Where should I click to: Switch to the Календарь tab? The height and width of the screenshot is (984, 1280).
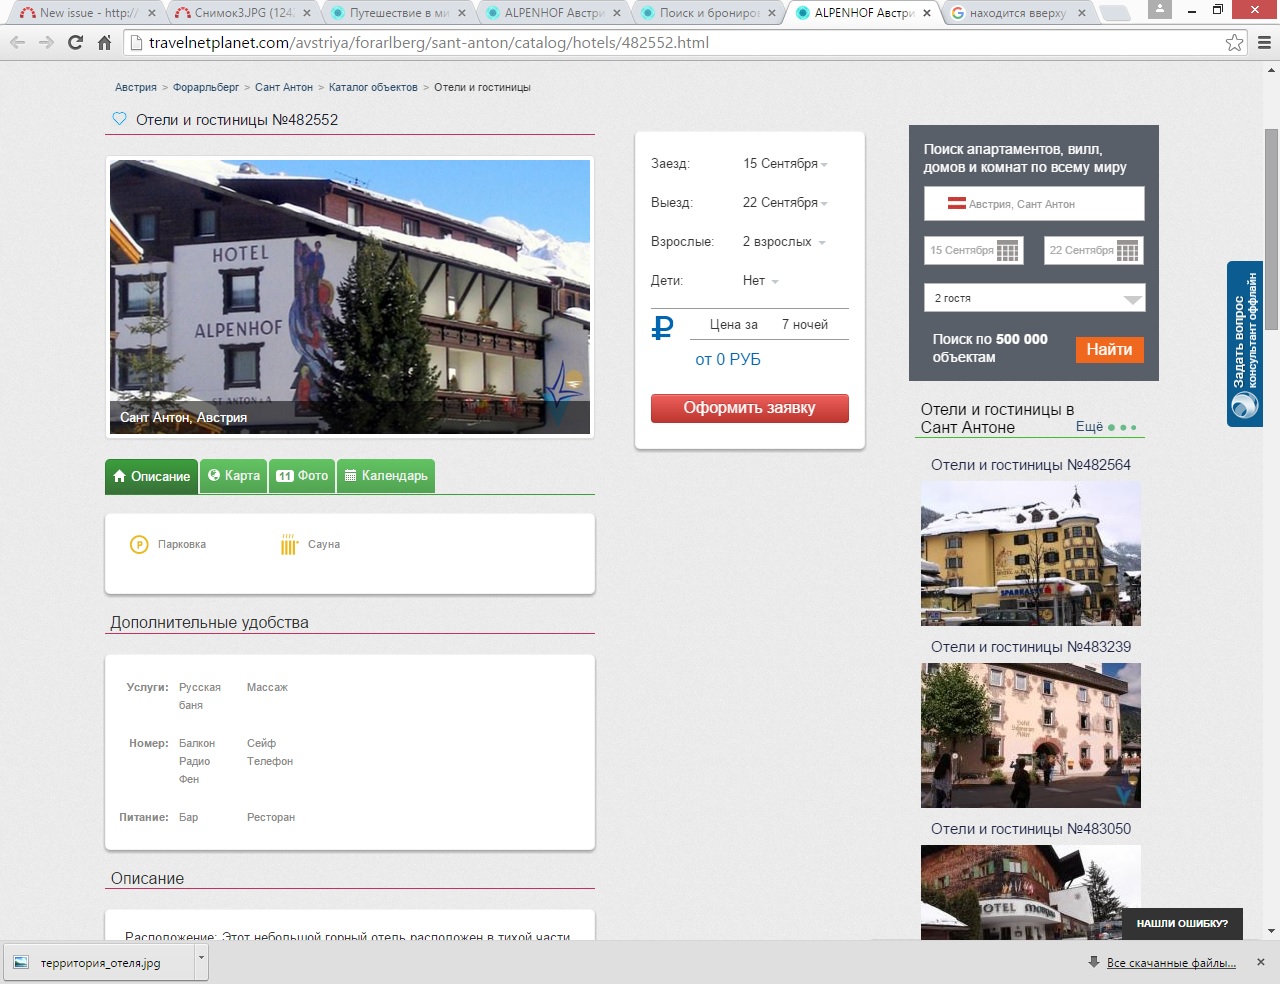click(386, 476)
